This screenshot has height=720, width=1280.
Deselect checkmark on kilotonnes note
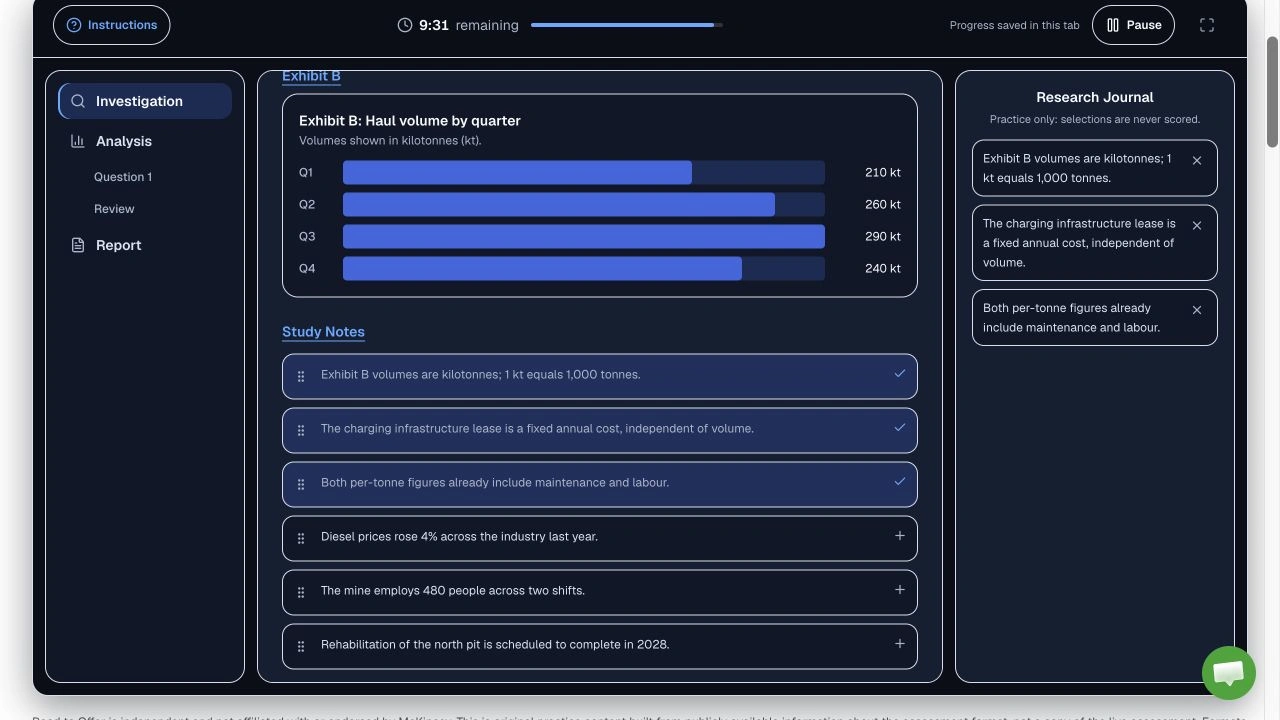(899, 374)
